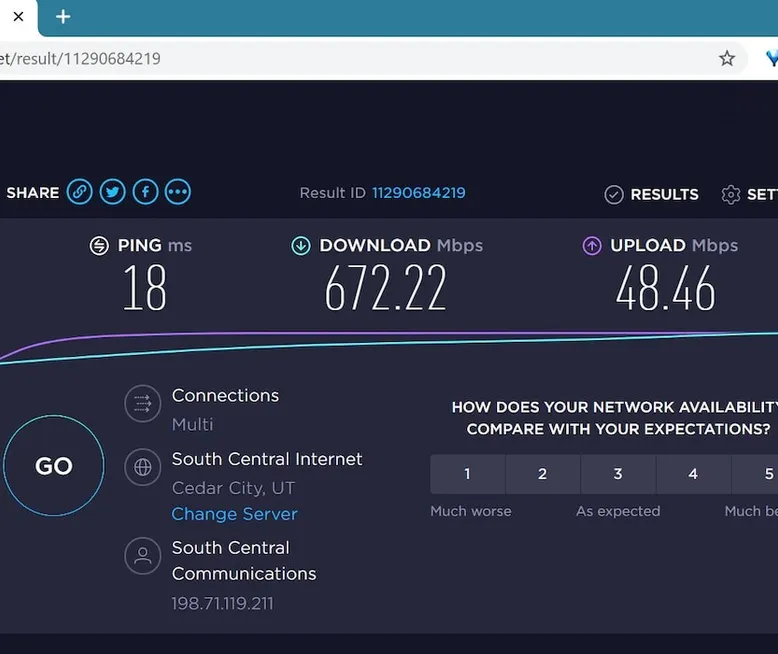Click South Central Internet server name
The width and height of the screenshot is (778, 654).
pyautogui.click(x=267, y=459)
